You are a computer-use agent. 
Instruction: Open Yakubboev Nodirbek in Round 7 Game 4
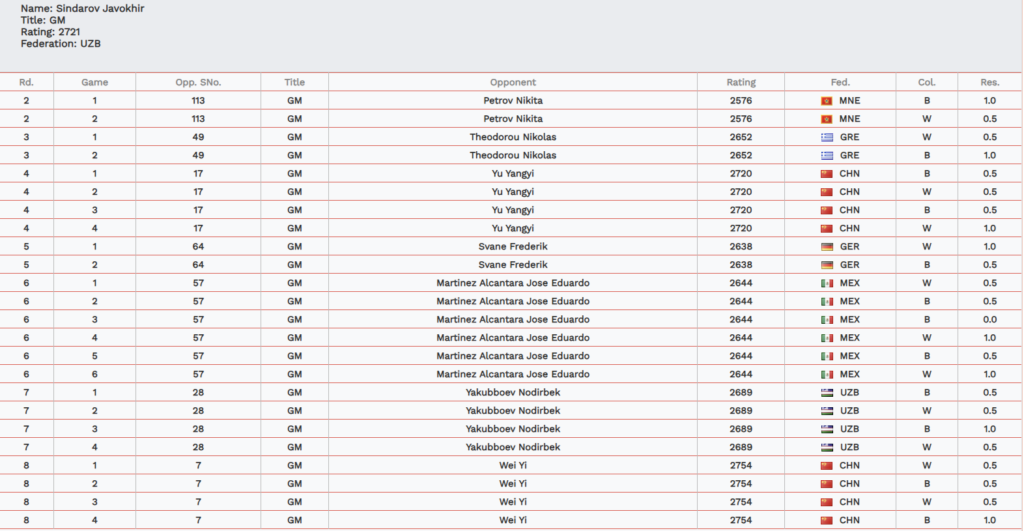[x=513, y=447]
